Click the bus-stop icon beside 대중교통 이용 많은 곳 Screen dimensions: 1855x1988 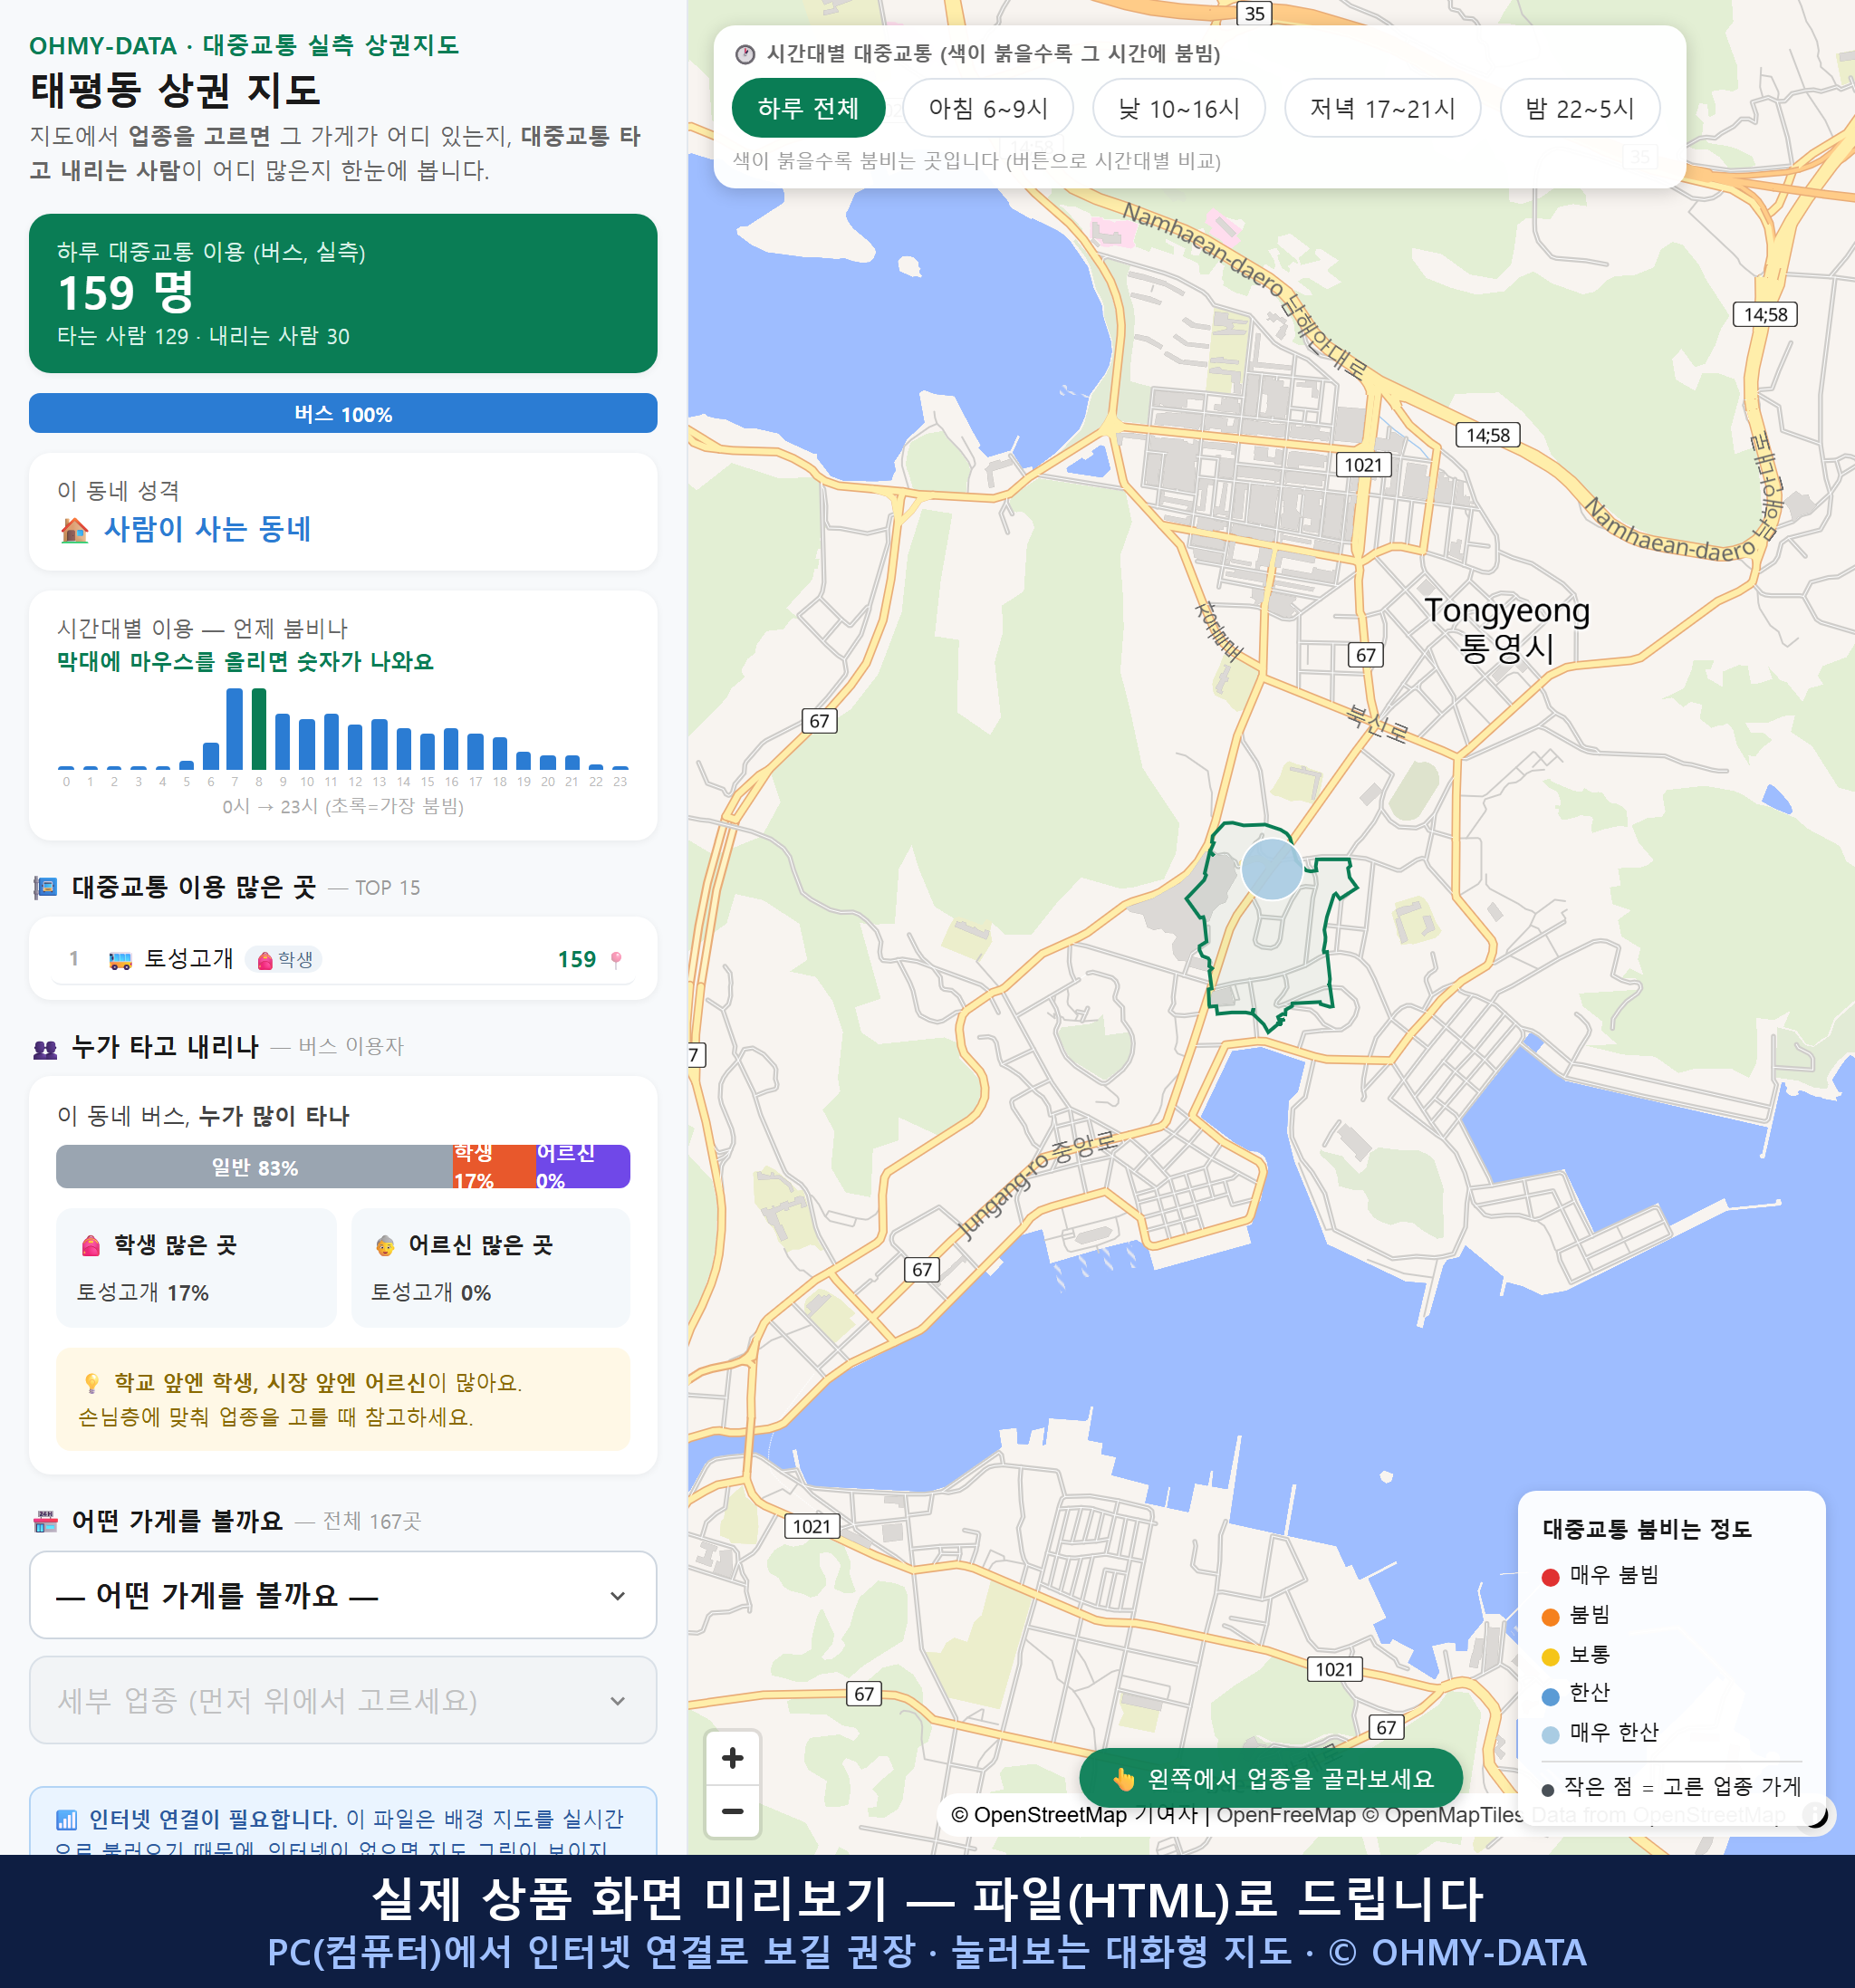(x=45, y=887)
